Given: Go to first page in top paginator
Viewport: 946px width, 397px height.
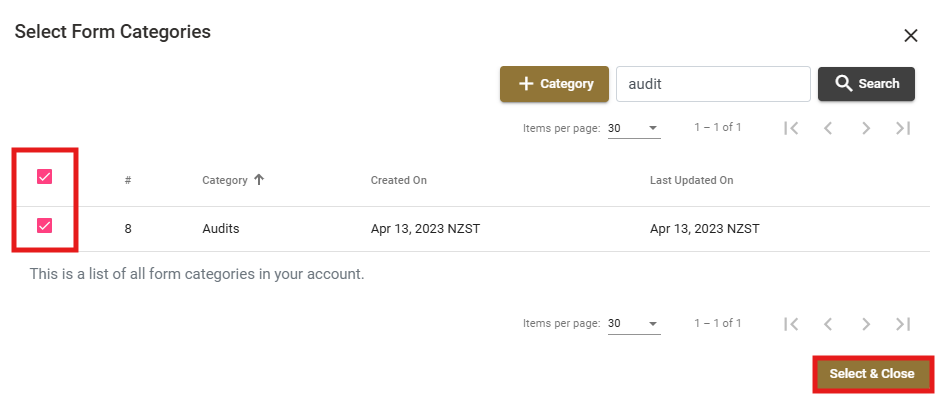Looking at the screenshot, I should (x=791, y=128).
